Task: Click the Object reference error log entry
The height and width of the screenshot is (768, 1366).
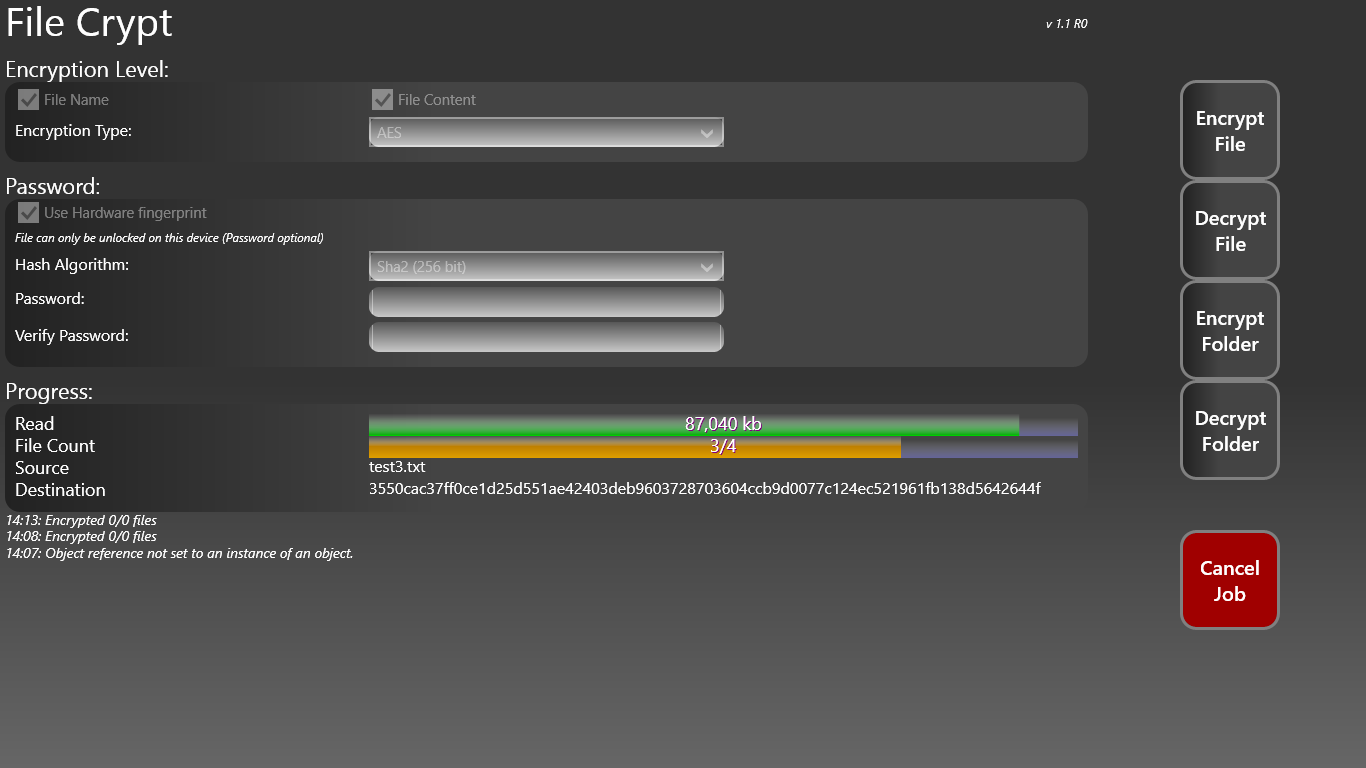Action: 180,552
